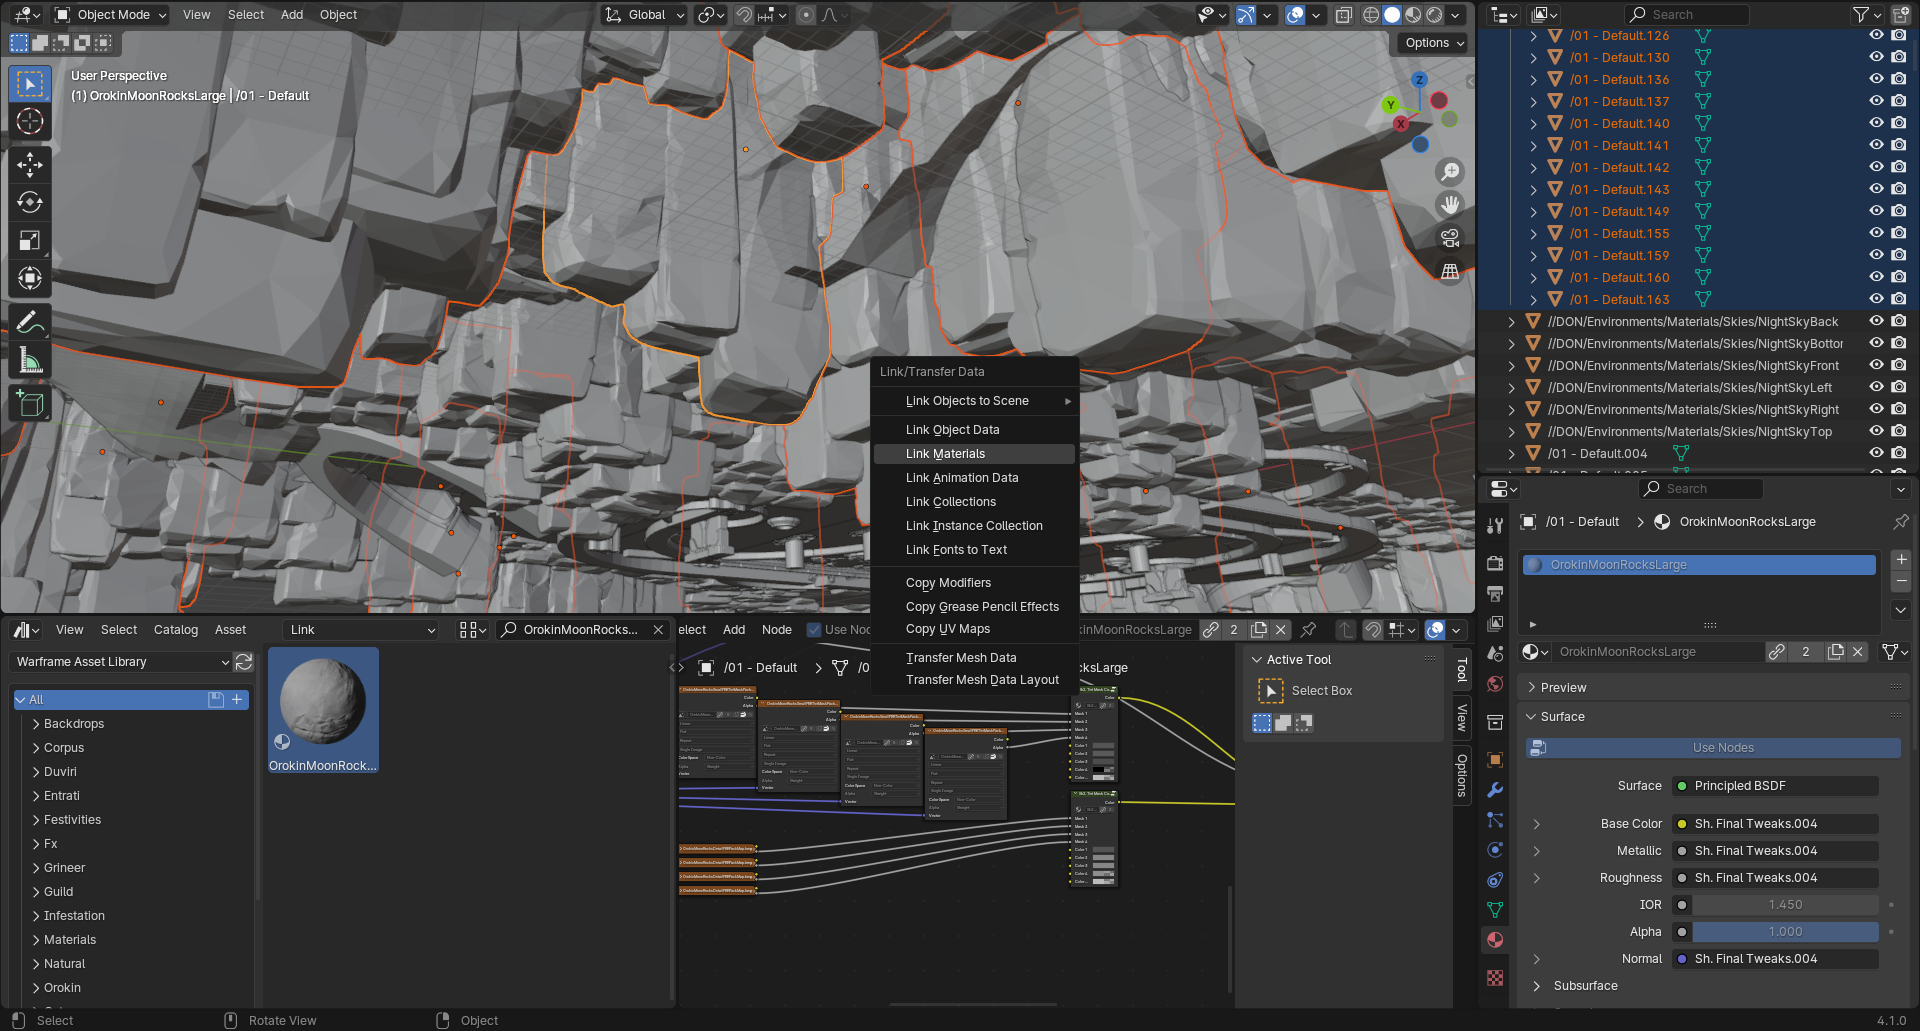This screenshot has height=1031, width=1920.
Task: Click the pan view hand icon
Action: 1450,205
